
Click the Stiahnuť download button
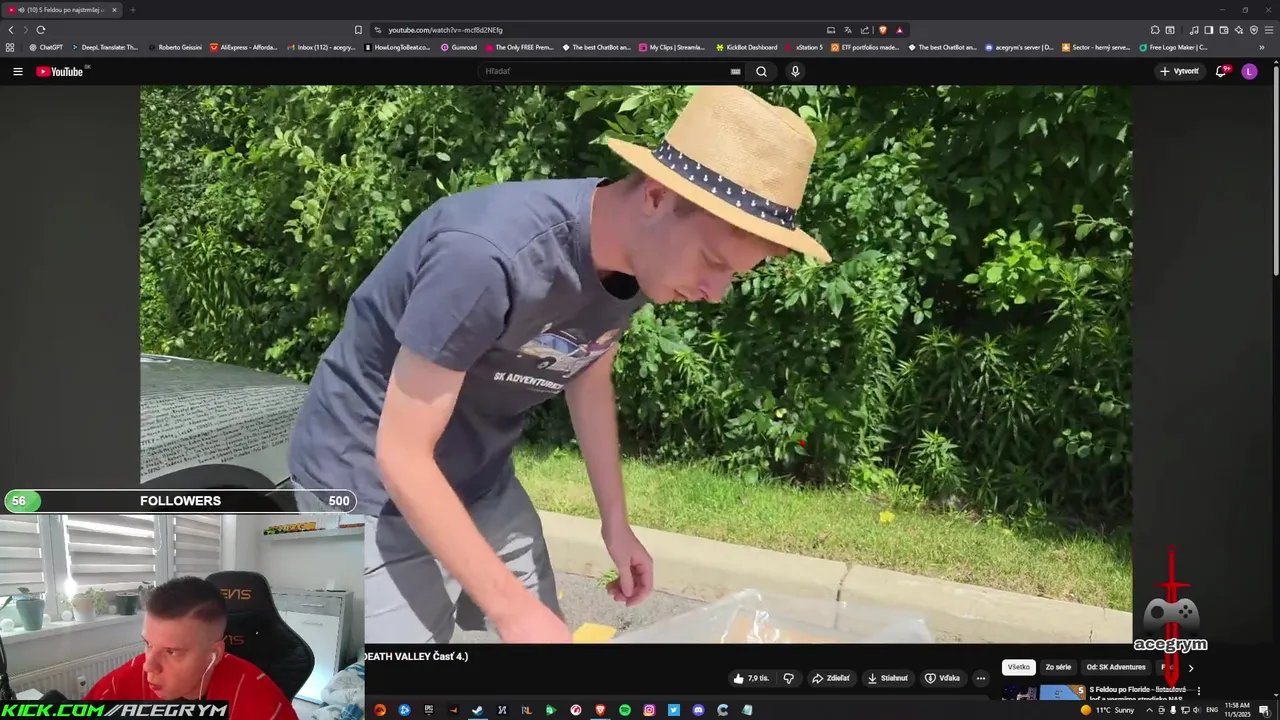point(888,678)
